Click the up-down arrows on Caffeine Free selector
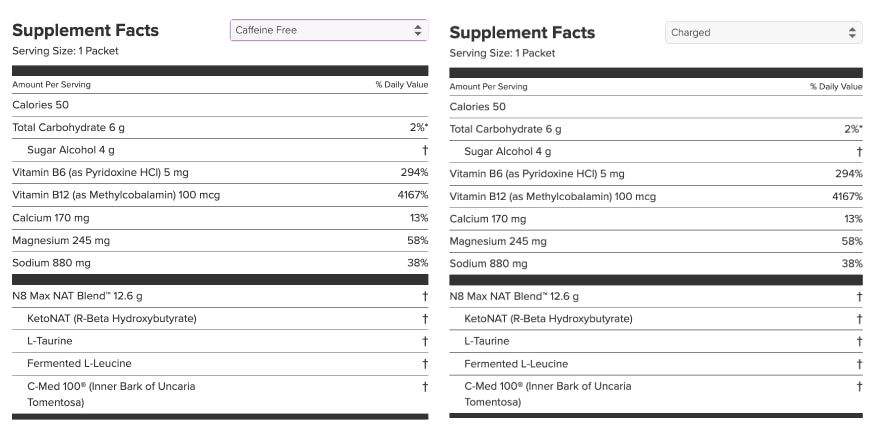Viewport: 877px width, 426px height. point(418,30)
